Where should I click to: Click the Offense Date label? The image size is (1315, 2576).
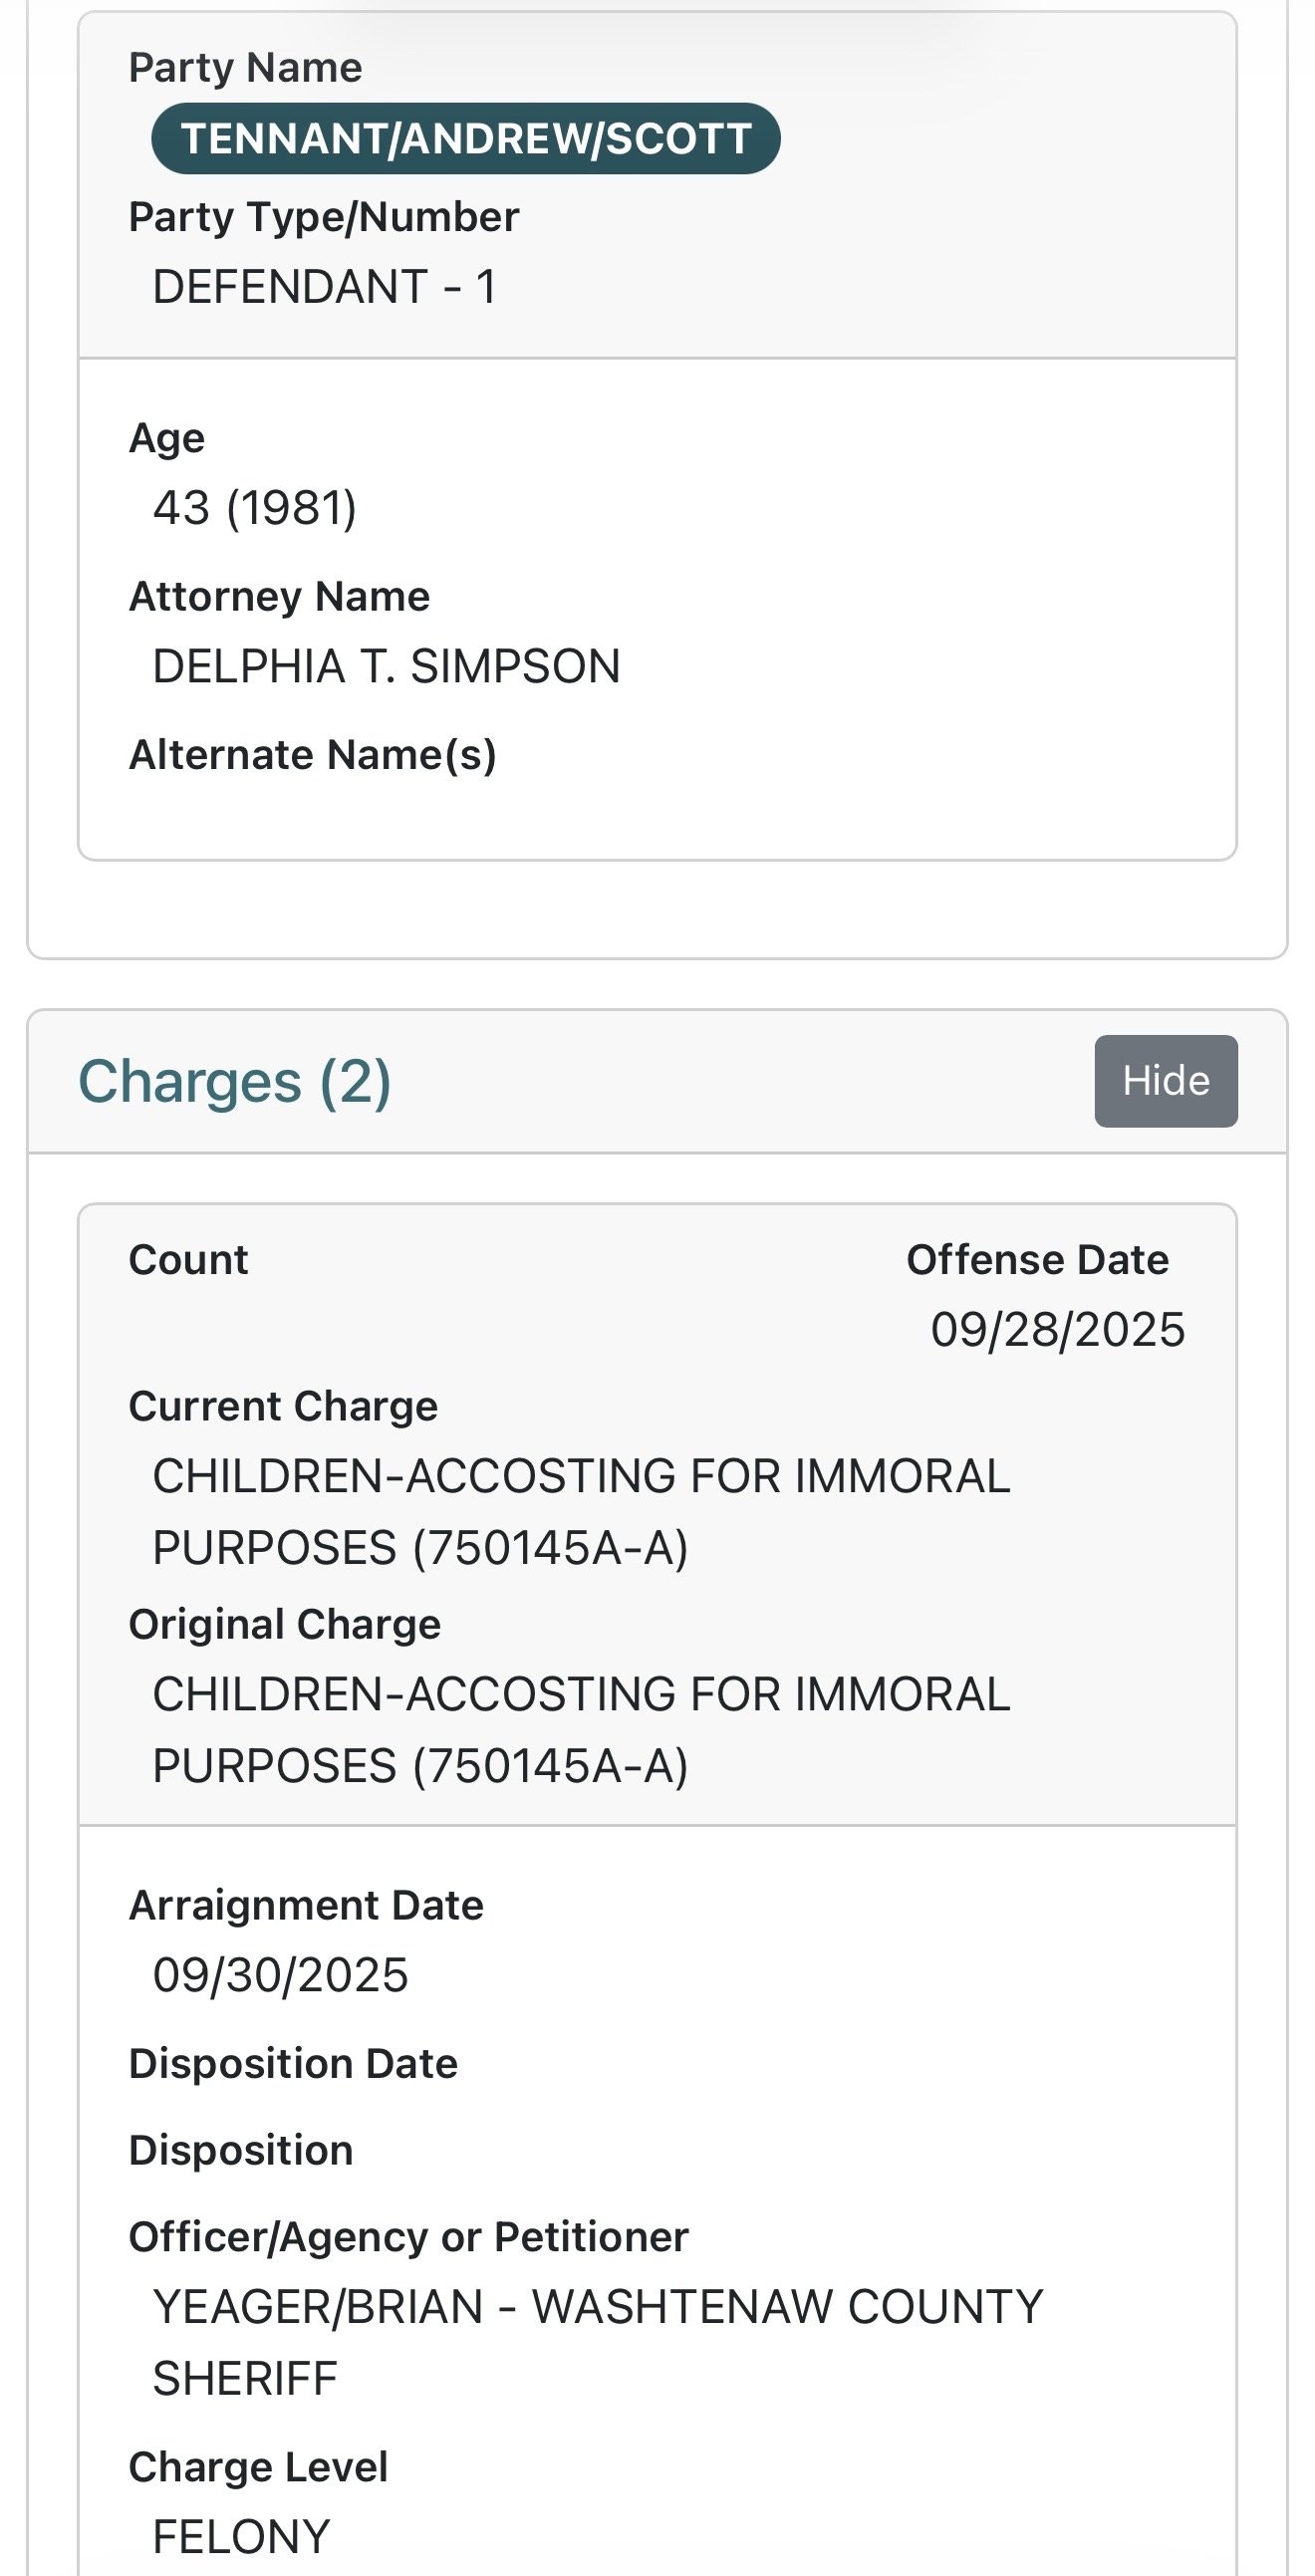pos(1037,1260)
